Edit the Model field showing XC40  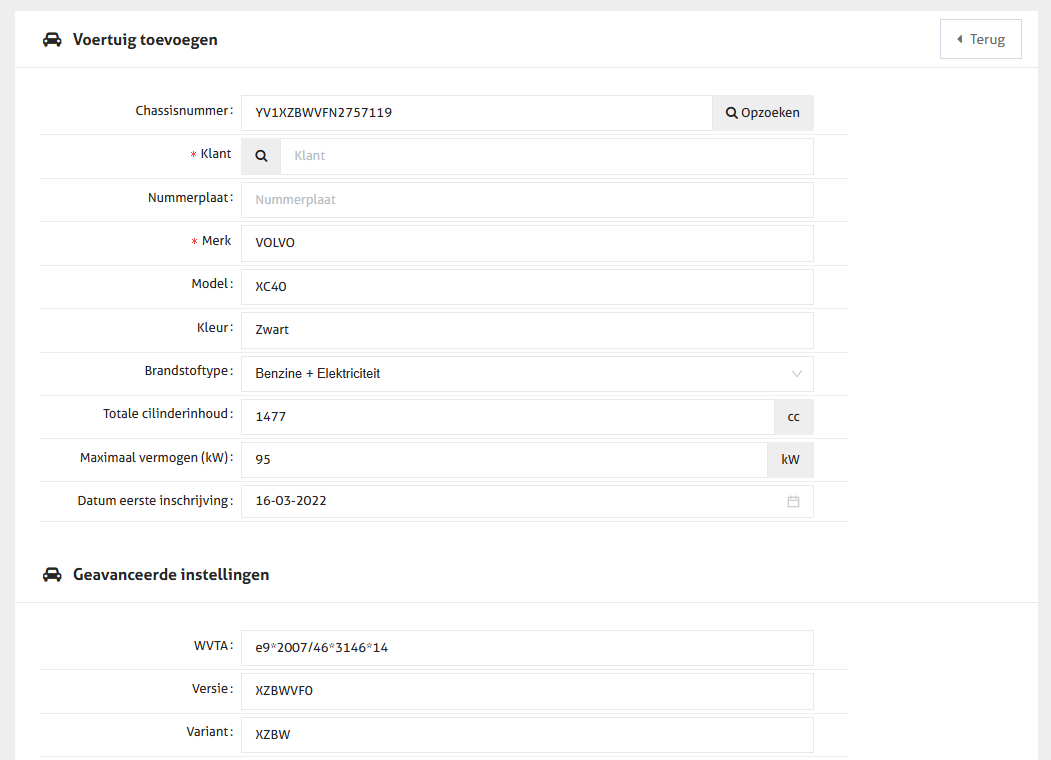[x=527, y=287]
